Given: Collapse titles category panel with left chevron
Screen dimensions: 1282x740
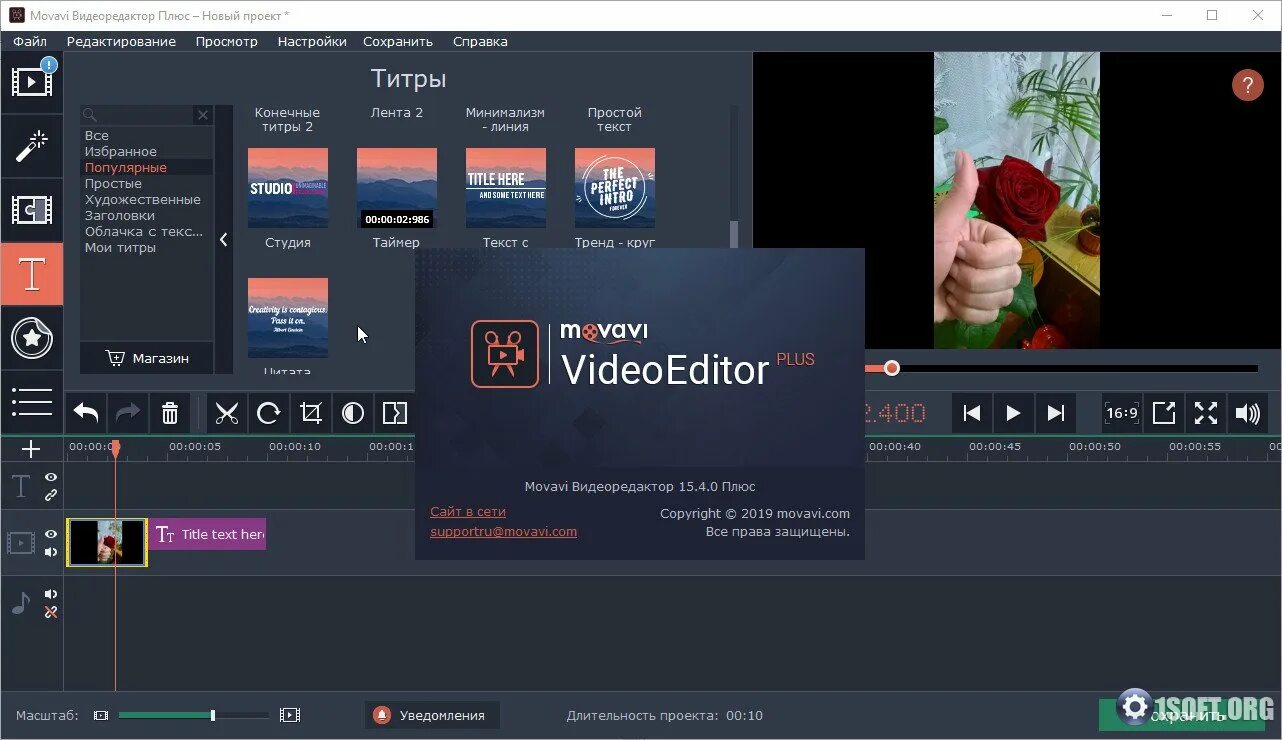Looking at the screenshot, I should 223,240.
